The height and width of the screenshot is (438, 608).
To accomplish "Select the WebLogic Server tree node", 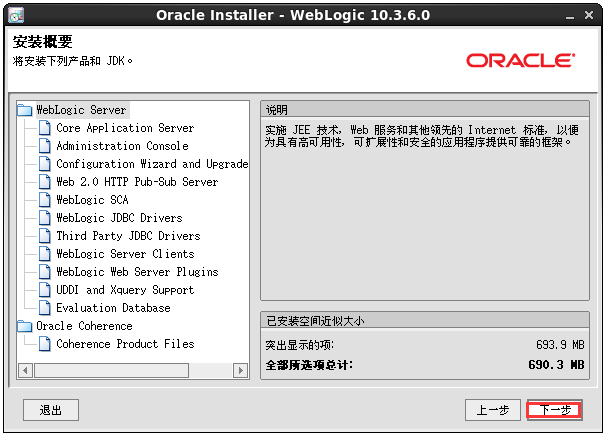I will click(81, 110).
